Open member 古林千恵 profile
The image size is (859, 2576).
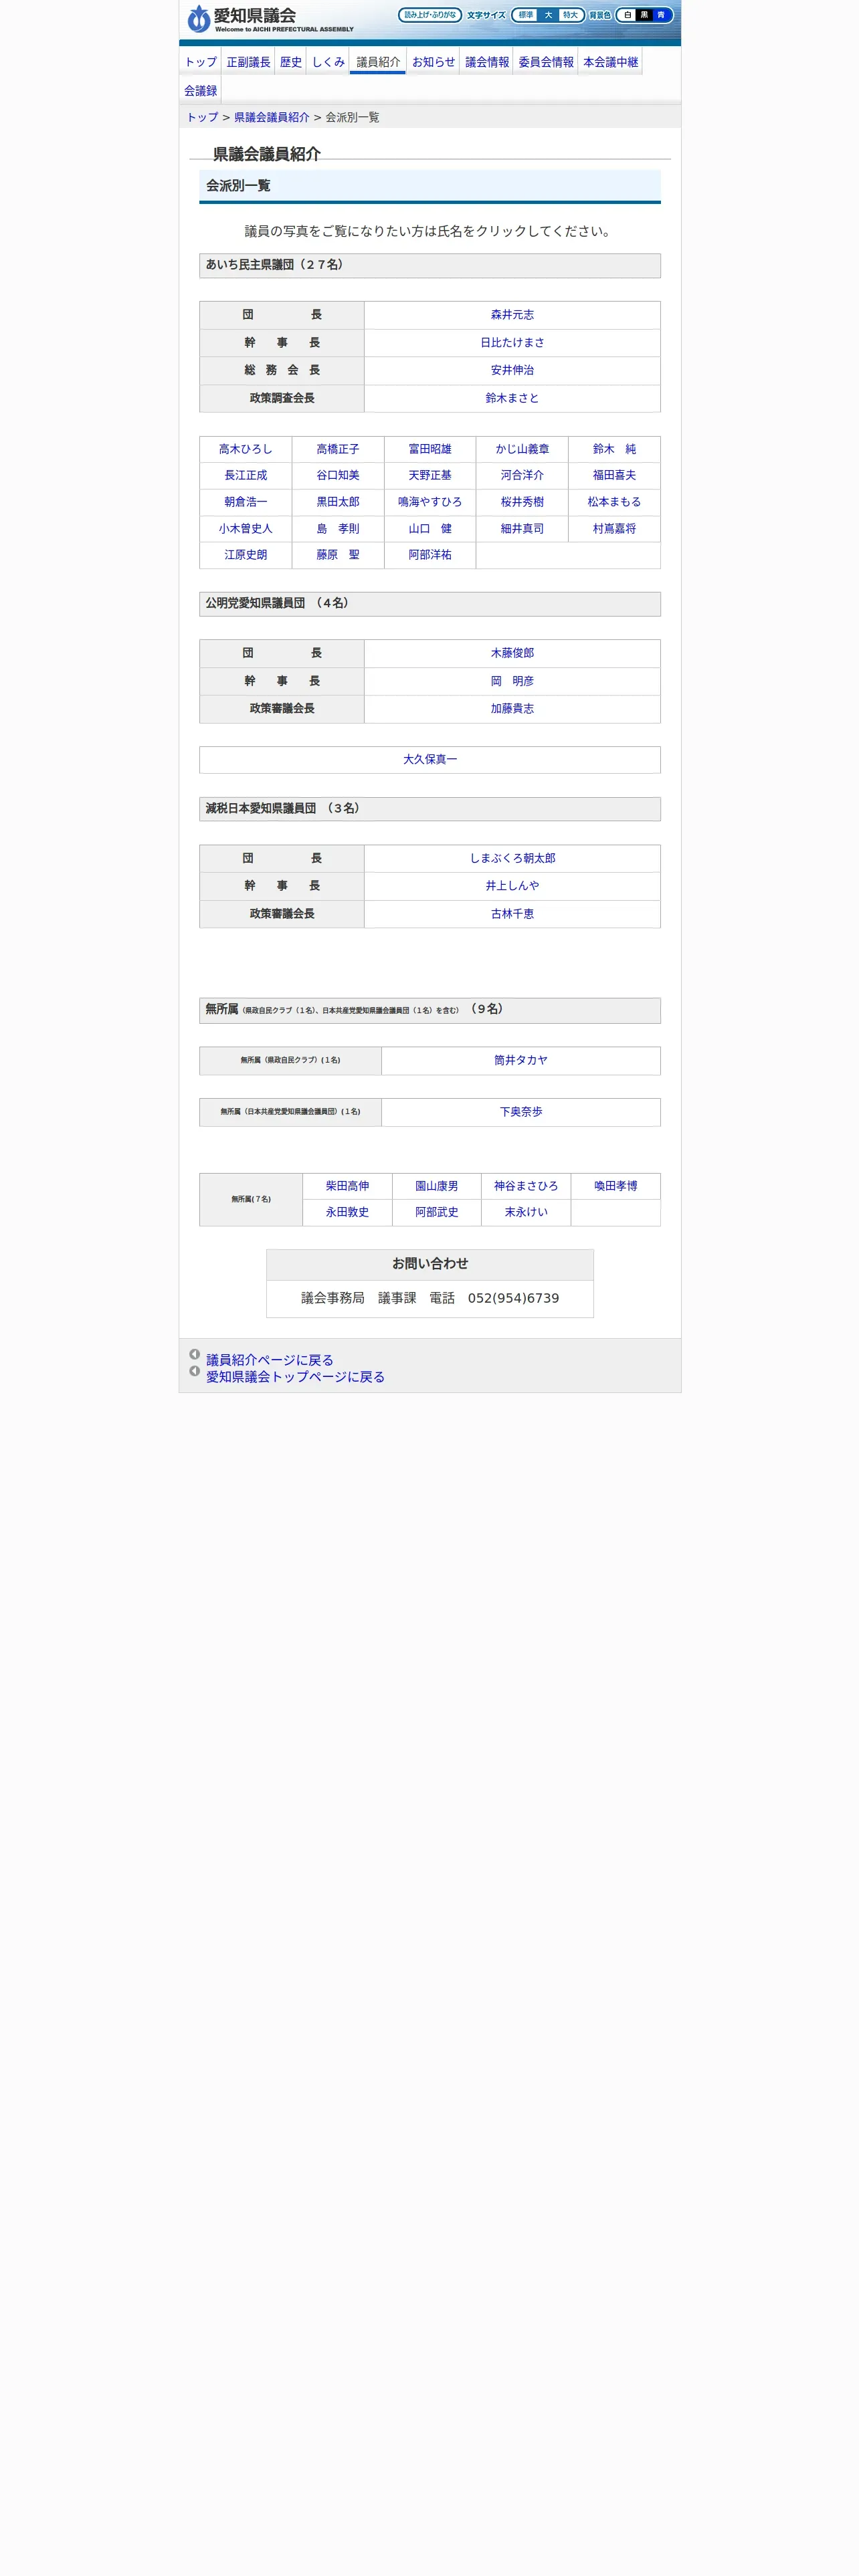pos(512,914)
